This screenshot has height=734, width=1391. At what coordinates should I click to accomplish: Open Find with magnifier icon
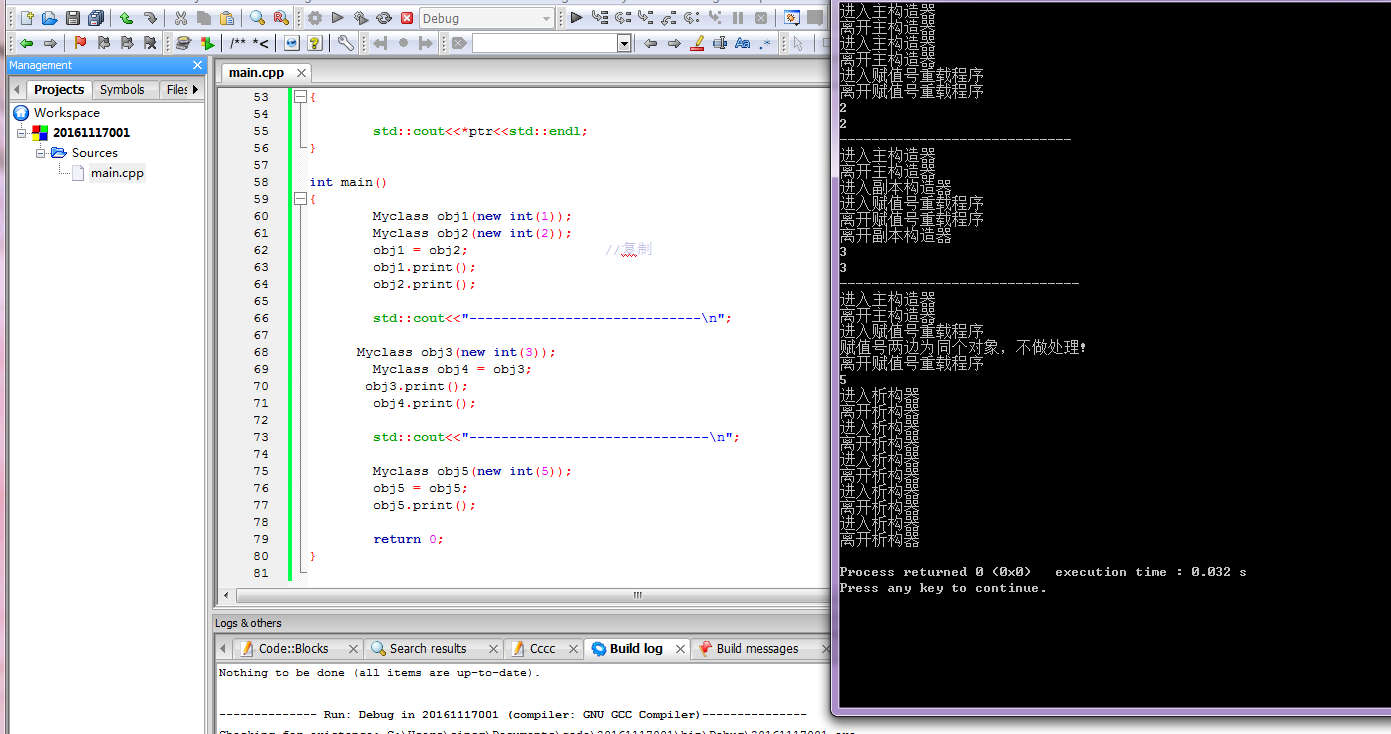pos(257,18)
